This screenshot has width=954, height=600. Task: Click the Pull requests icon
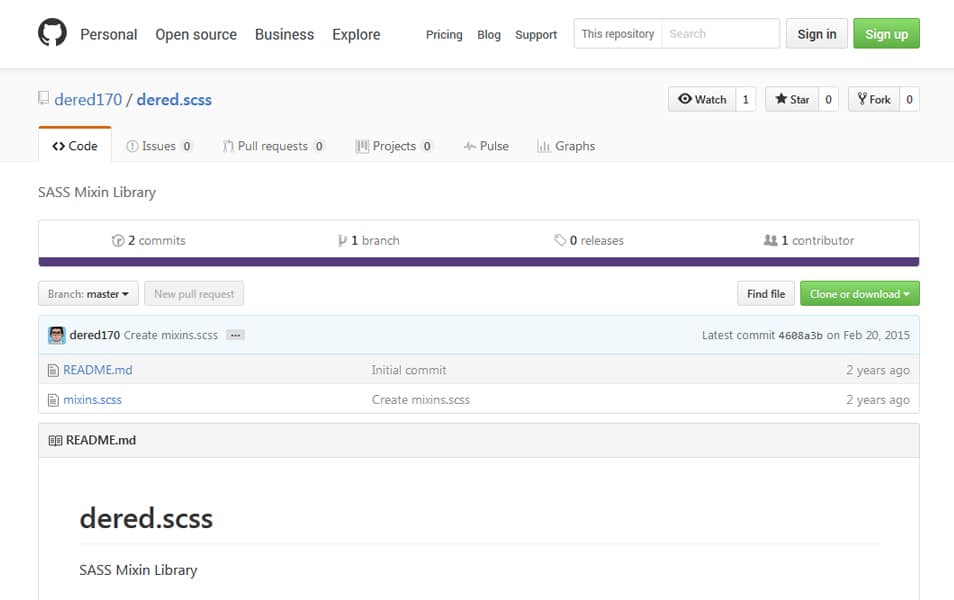click(228, 146)
